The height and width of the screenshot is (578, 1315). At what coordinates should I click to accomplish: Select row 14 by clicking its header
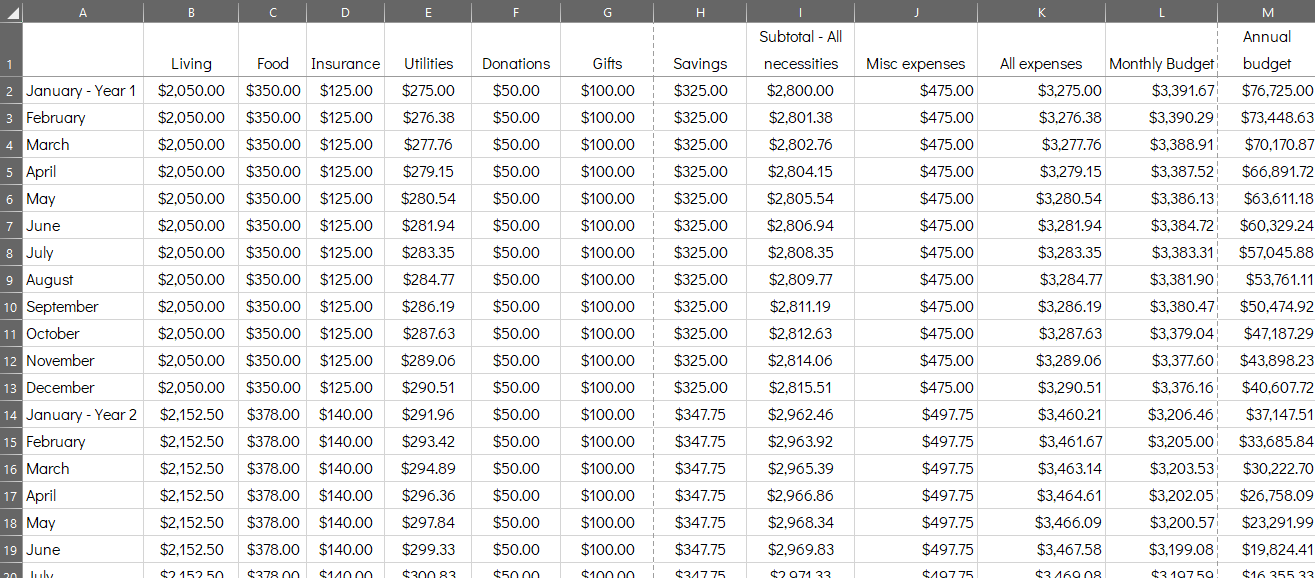[x=10, y=414]
